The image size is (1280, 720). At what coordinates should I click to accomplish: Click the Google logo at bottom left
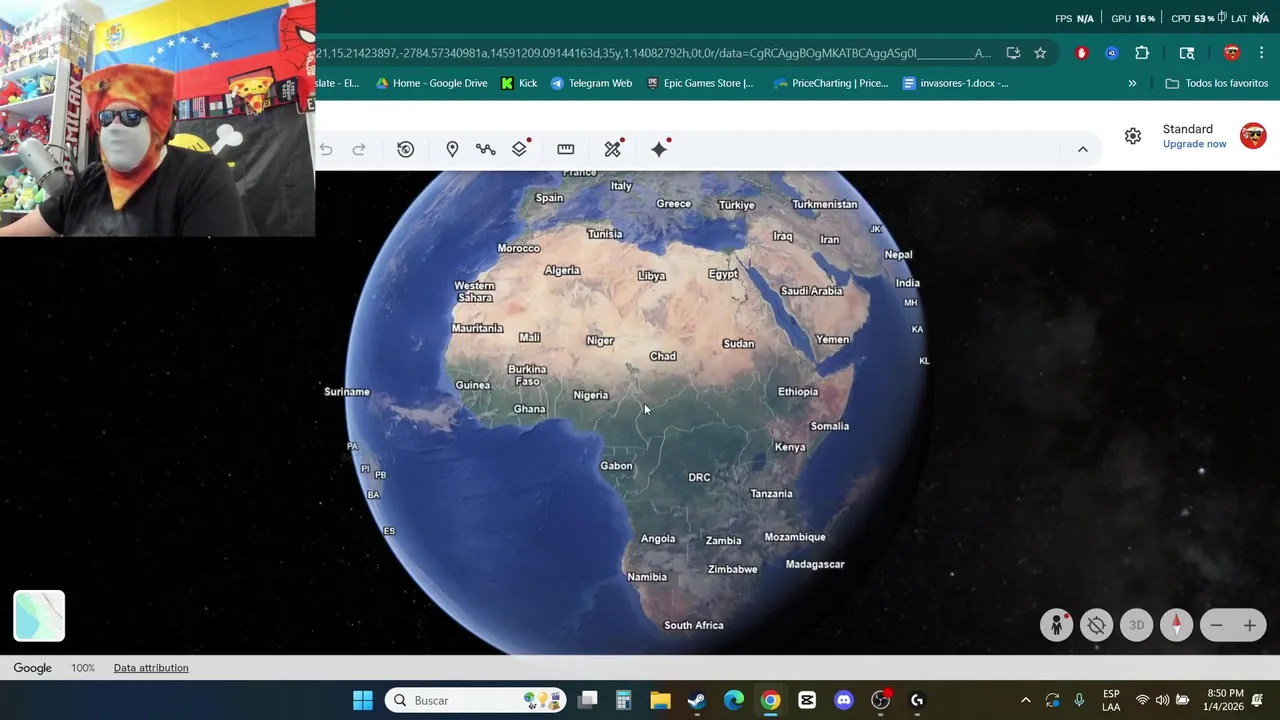[x=32, y=668]
